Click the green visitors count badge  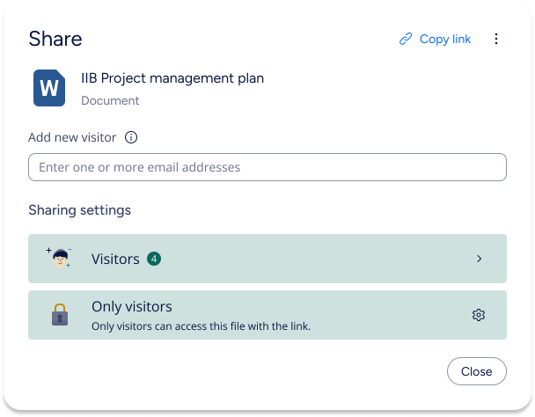tap(154, 259)
